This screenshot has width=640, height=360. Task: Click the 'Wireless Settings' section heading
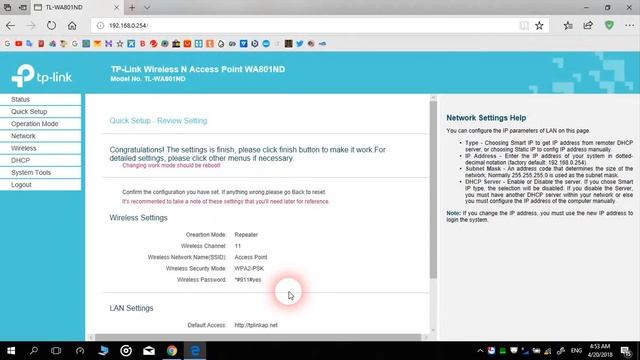138,218
